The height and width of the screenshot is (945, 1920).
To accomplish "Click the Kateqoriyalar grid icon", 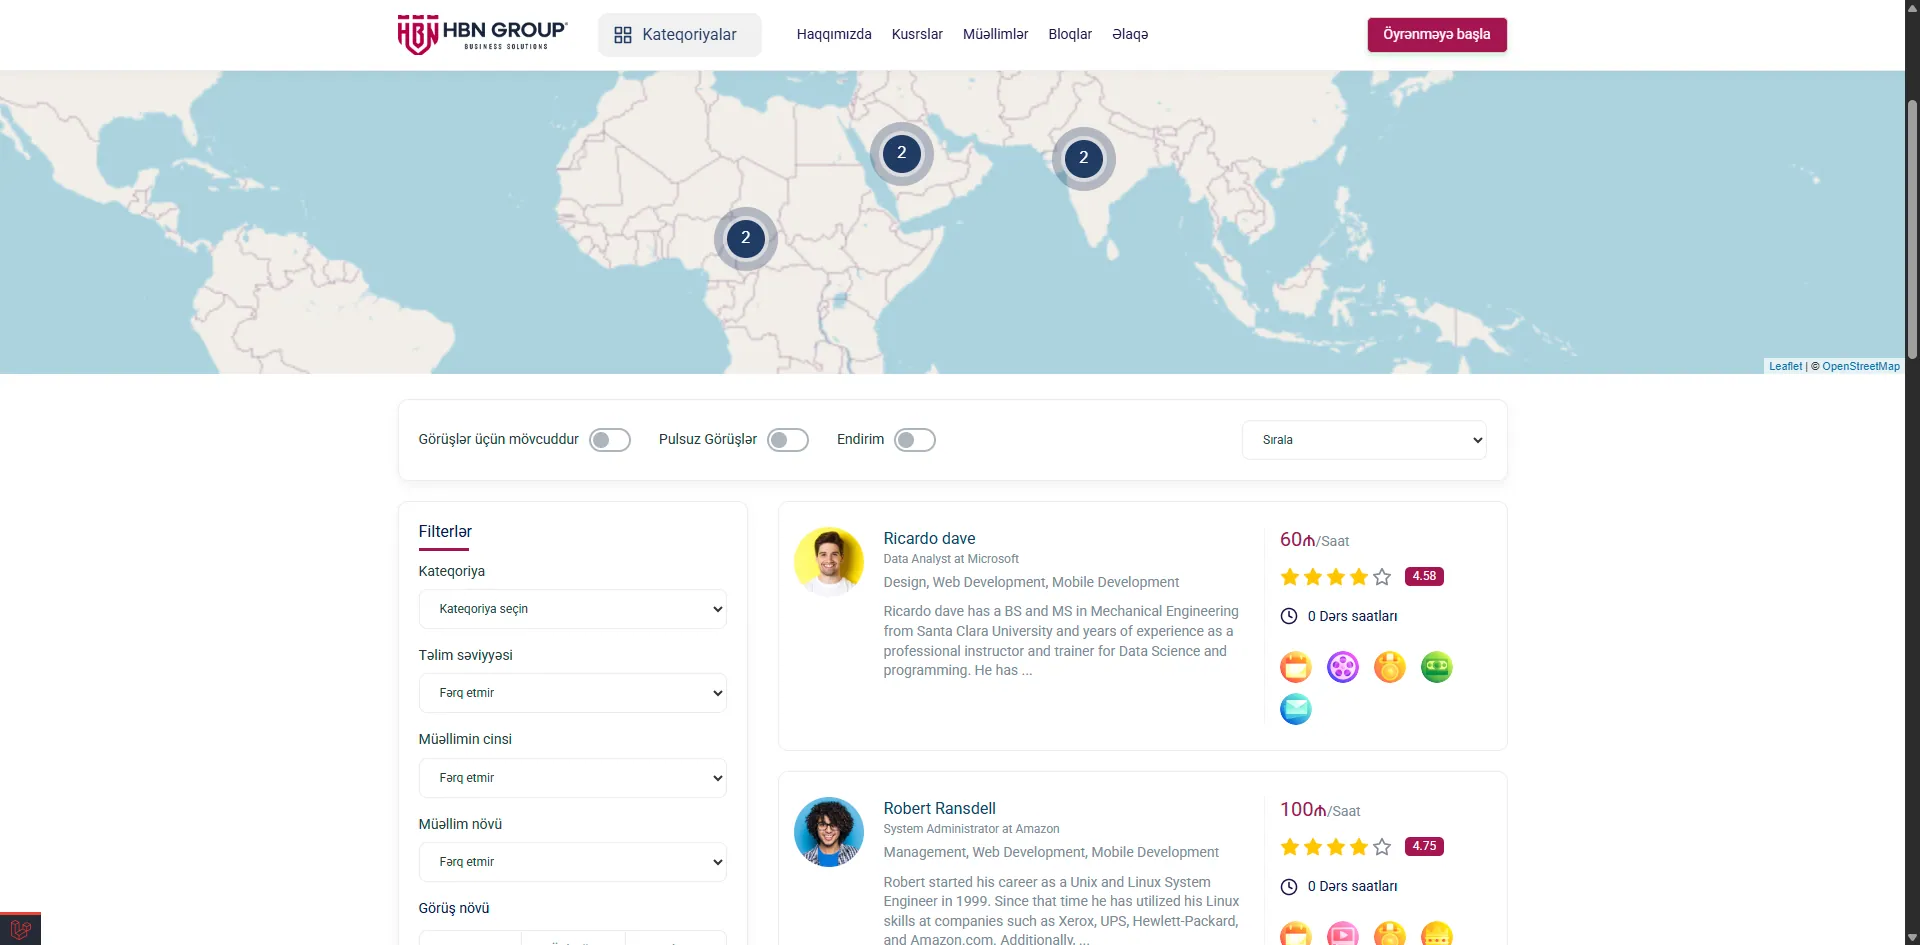I will point(623,35).
